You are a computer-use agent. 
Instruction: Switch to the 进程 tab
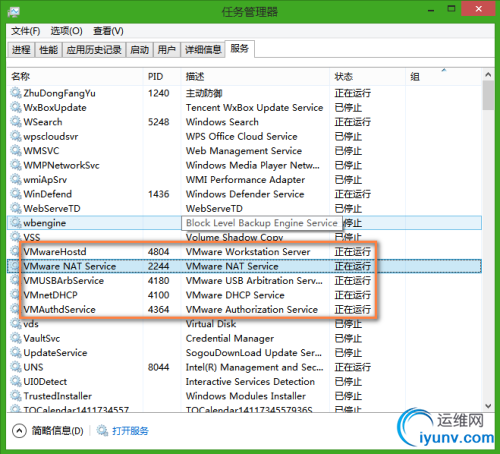pos(21,50)
